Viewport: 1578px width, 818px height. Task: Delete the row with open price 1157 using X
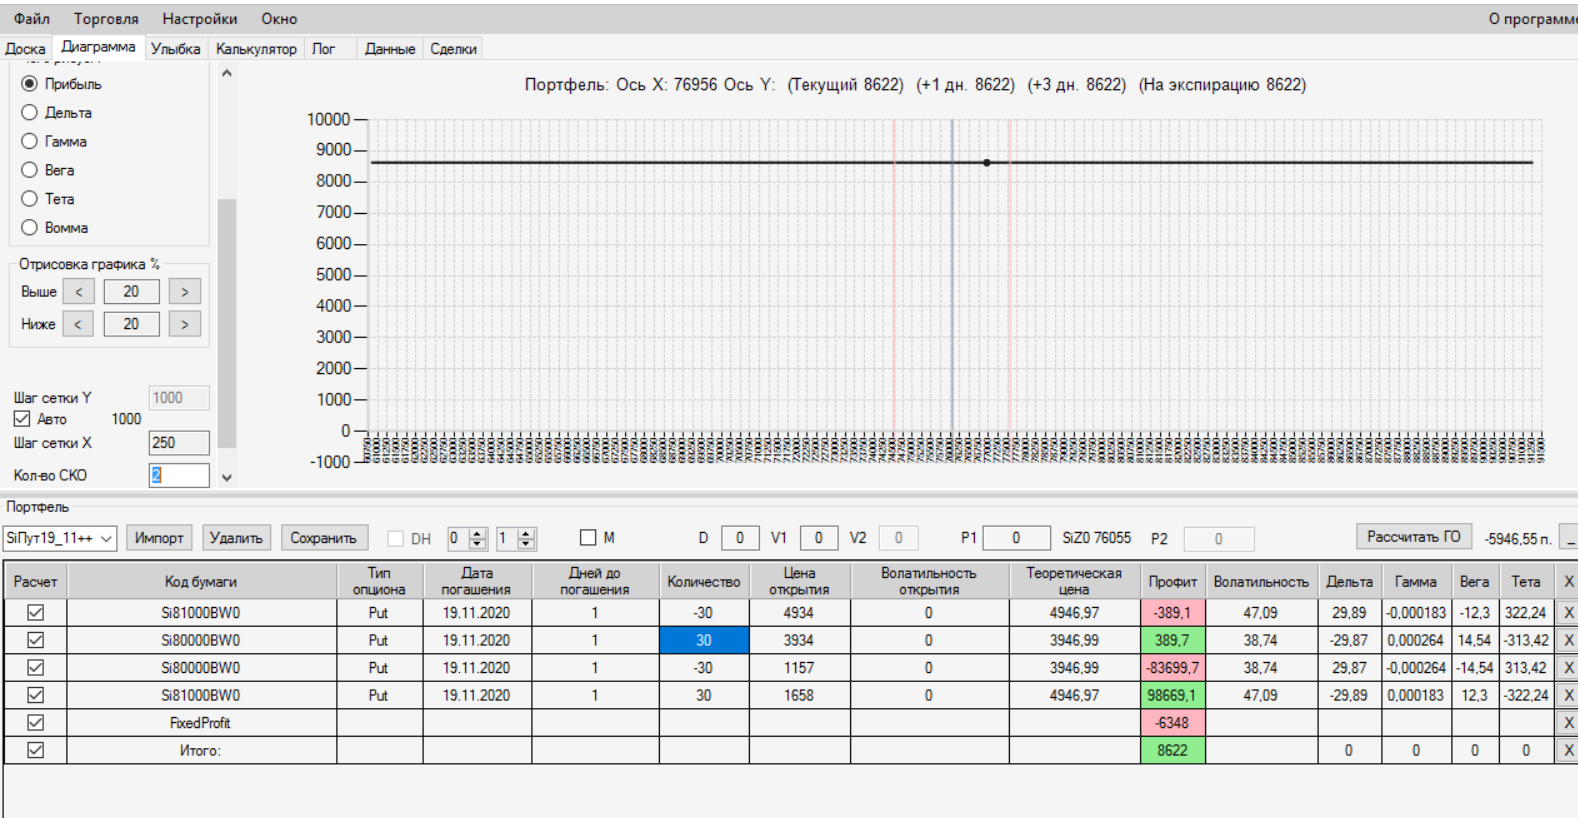[x=1568, y=668]
